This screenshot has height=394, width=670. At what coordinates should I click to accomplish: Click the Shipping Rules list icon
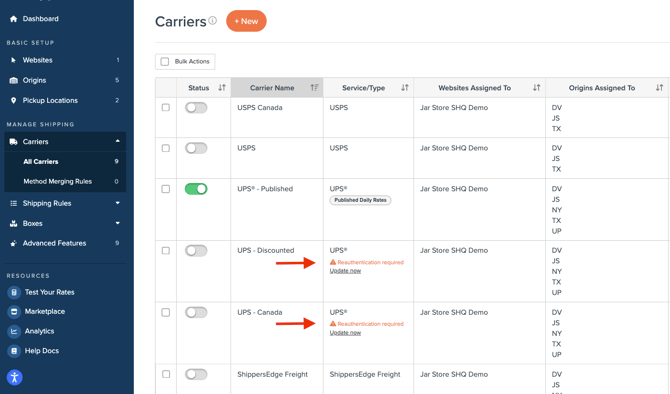coord(13,203)
